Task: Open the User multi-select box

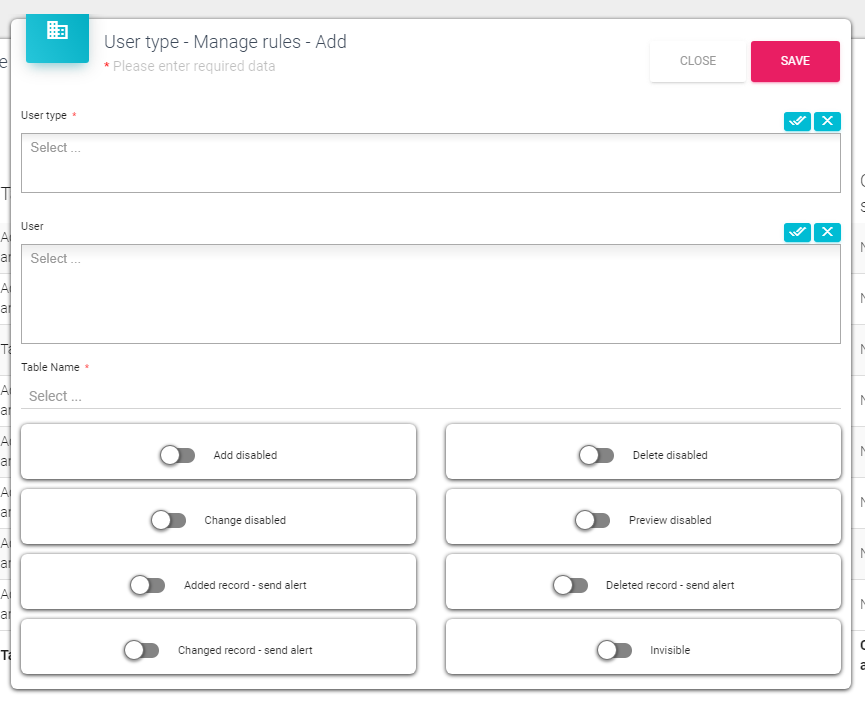Action: [430, 293]
